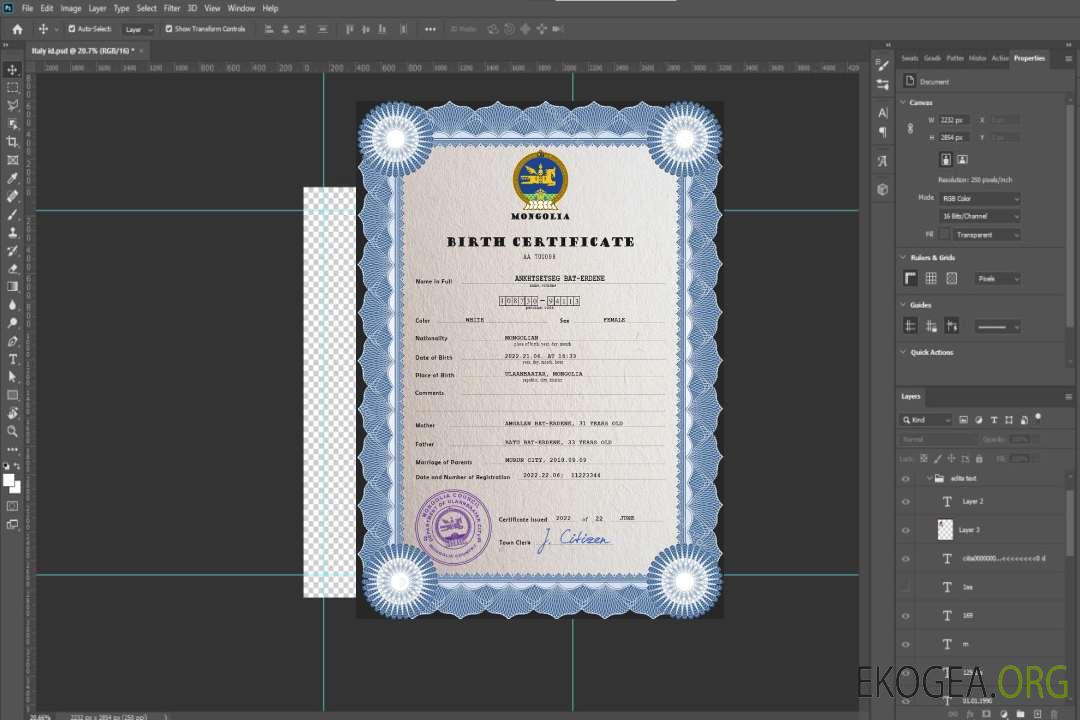This screenshot has width=1080, height=720.
Task: Select the Object Selection tool
Action: [x=12, y=123]
